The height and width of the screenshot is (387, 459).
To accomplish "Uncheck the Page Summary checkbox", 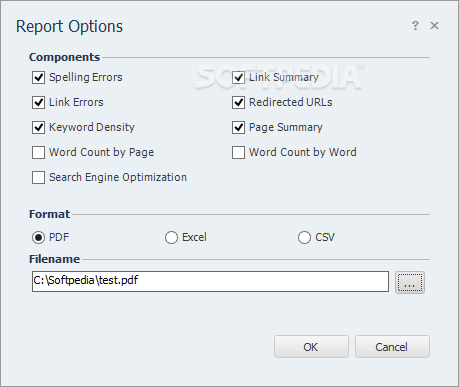I will click(238, 127).
